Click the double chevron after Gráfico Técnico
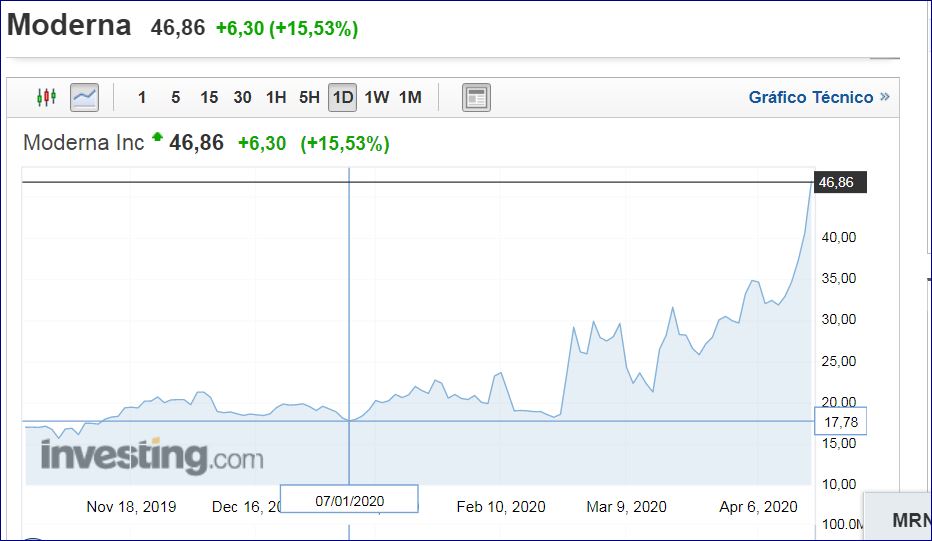The height and width of the screenshot is (541, 932). 884,98
